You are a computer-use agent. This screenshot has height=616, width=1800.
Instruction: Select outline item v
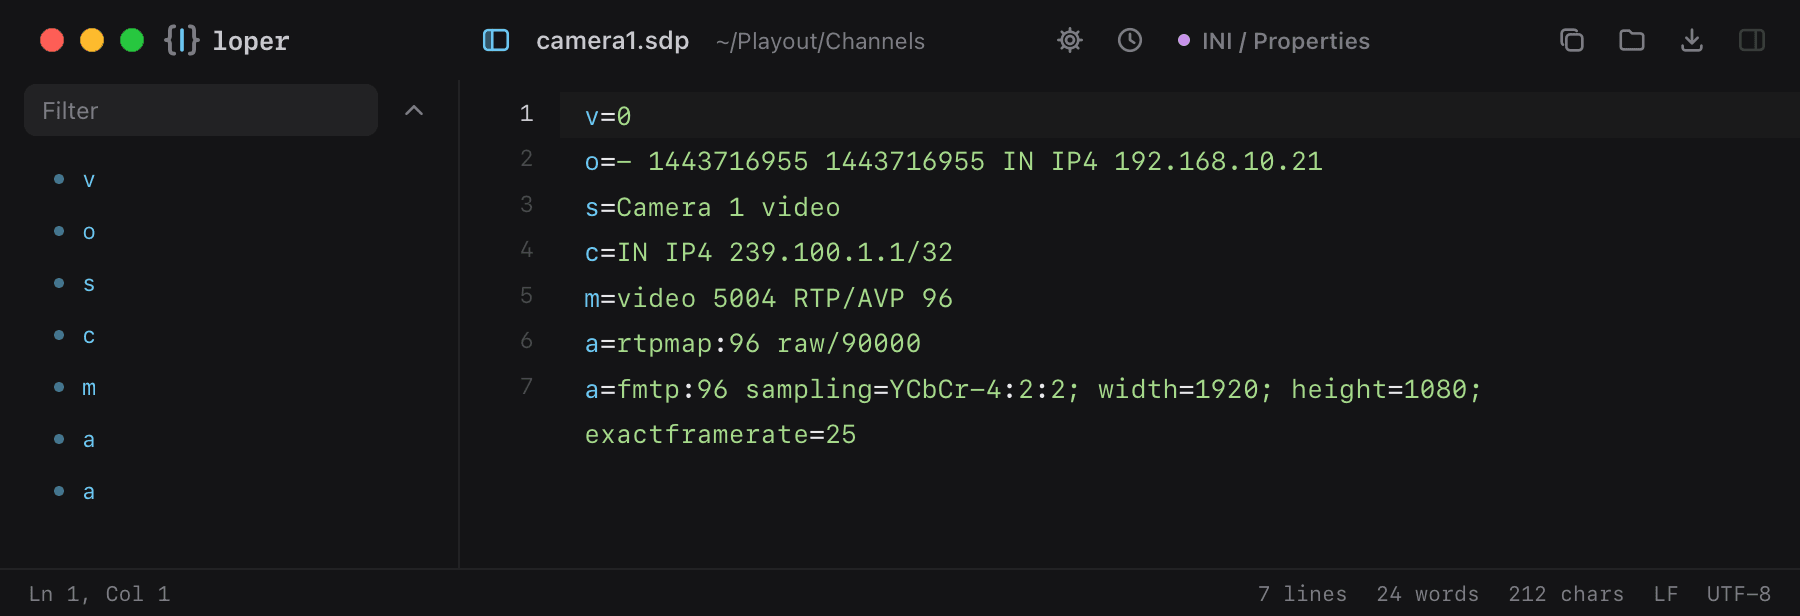(x=89, y=180)
